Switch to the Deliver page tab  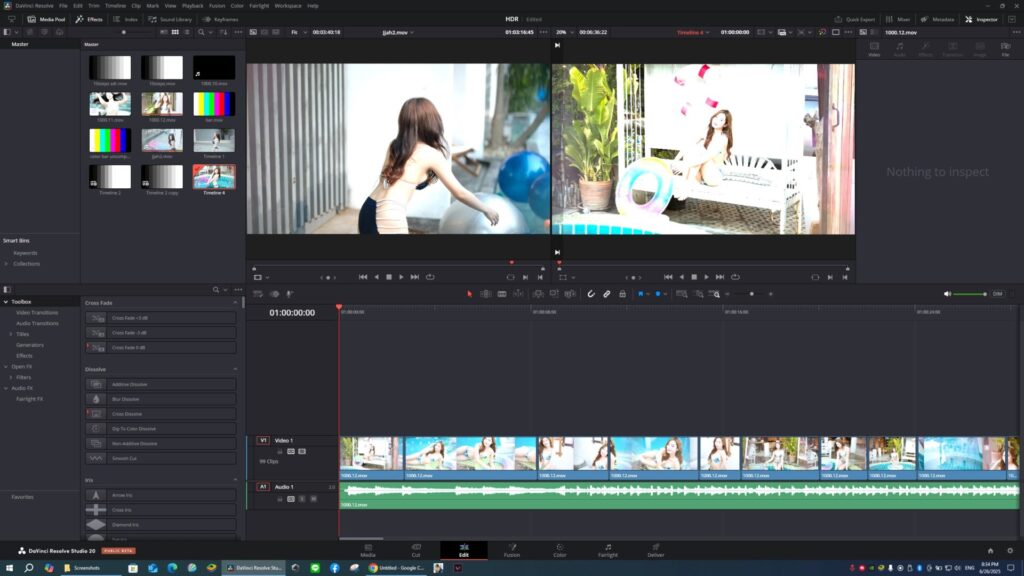click(656, 550)
